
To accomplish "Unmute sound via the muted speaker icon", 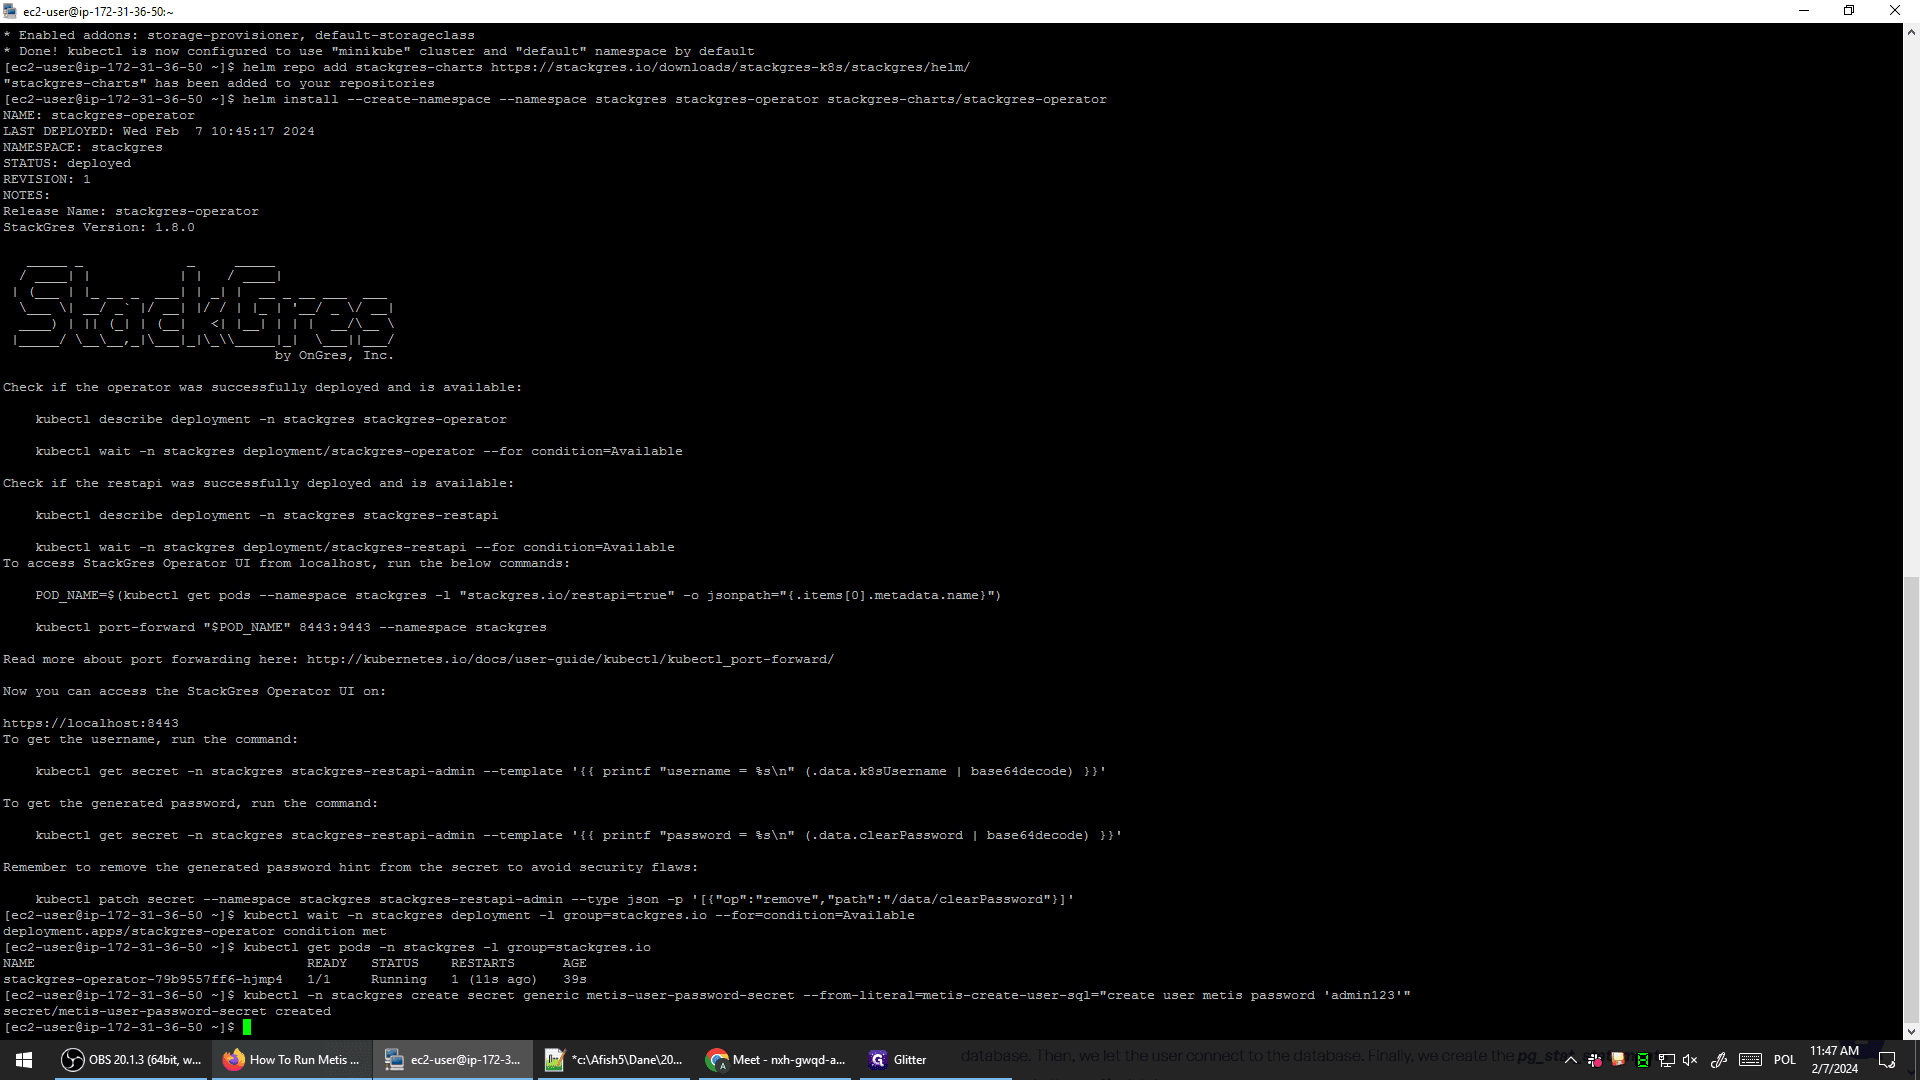I will [x=1690, y=1060].
